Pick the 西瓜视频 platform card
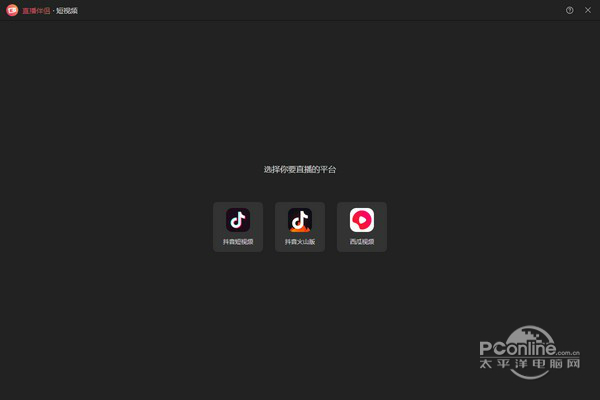This screenshot has height=400, width=600. click(362, 227)
